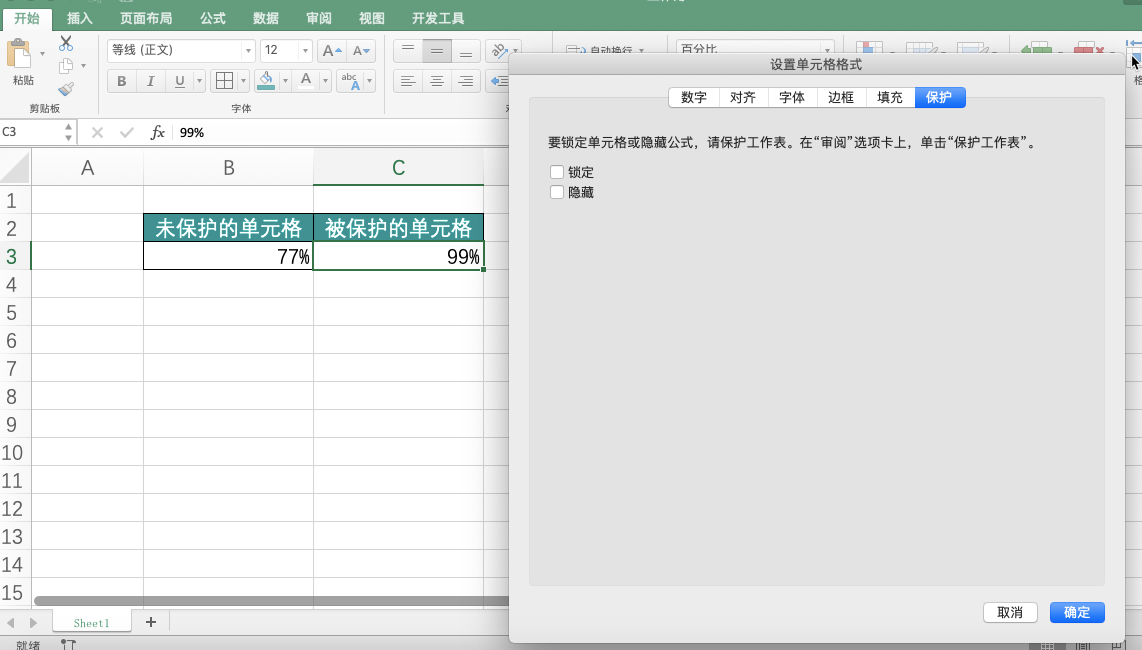
Task: Confirm formula bar entry checkmark
Action: tap(127, 132)
